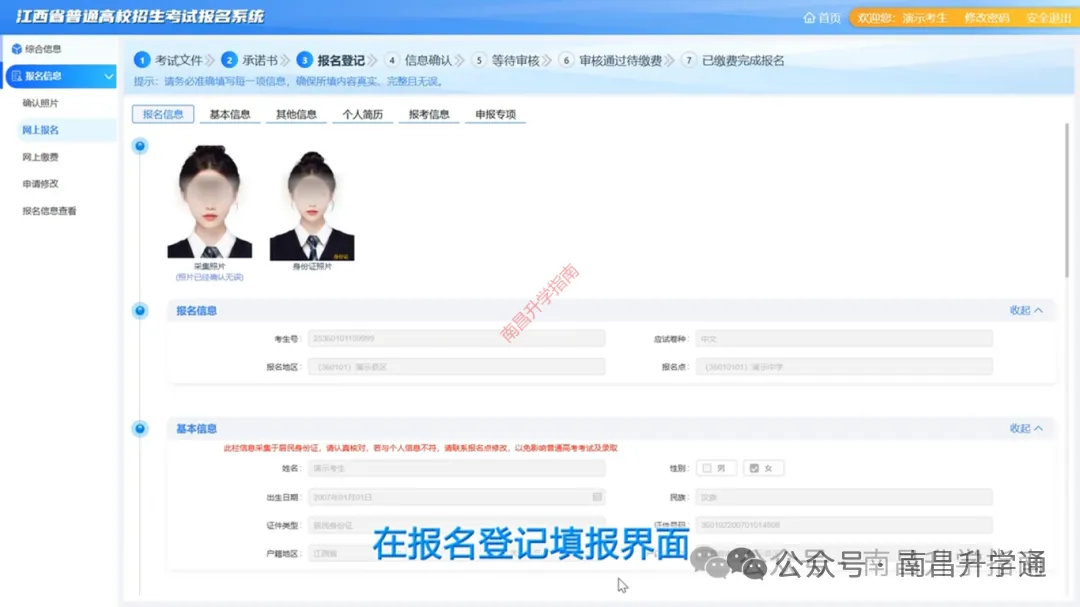
Task: Click the 报名点 field
Action: tap(844, 367)
